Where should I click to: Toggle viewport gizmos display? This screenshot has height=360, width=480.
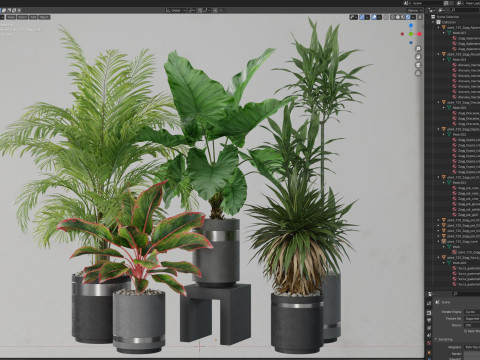[x=362, y=17]
